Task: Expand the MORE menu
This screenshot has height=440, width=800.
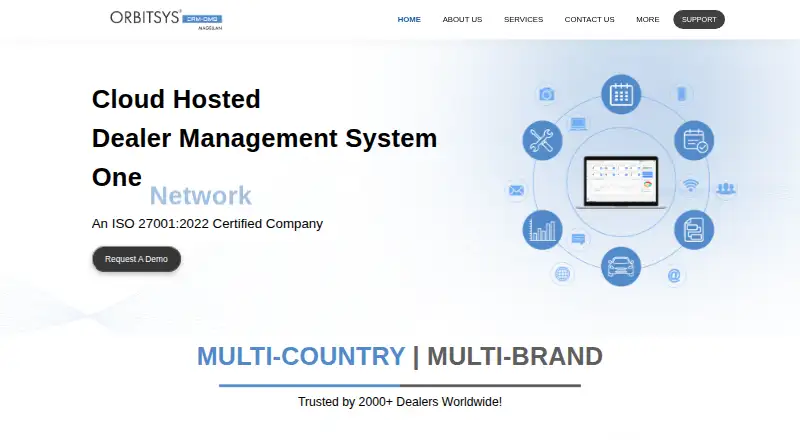Action: tap(647, 19)
